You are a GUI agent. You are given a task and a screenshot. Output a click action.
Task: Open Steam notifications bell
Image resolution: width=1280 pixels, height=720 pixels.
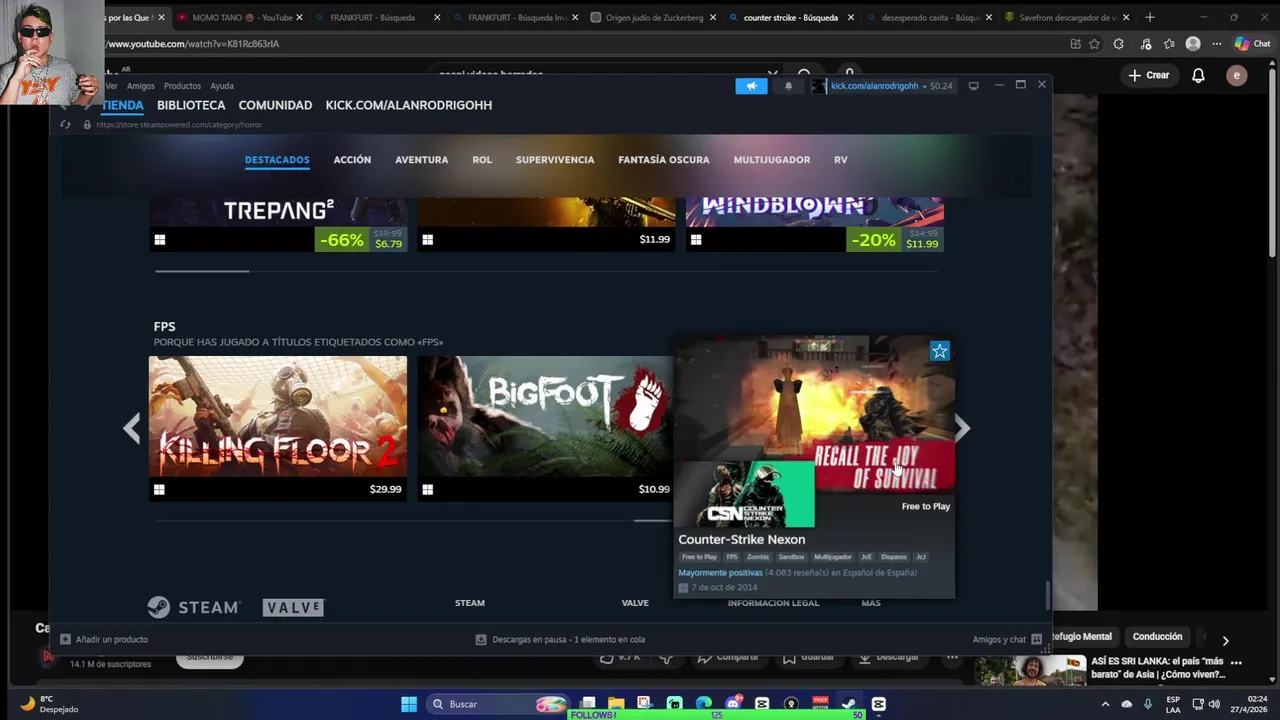point(788,86)
